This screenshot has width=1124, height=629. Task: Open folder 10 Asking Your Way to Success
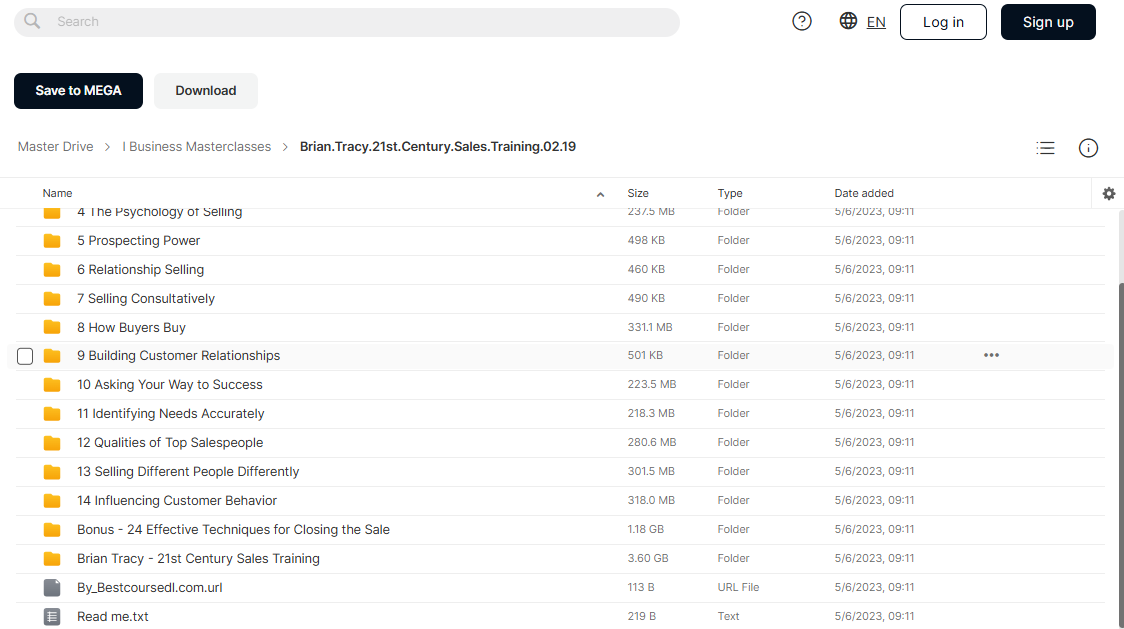[x=170, y=385]
